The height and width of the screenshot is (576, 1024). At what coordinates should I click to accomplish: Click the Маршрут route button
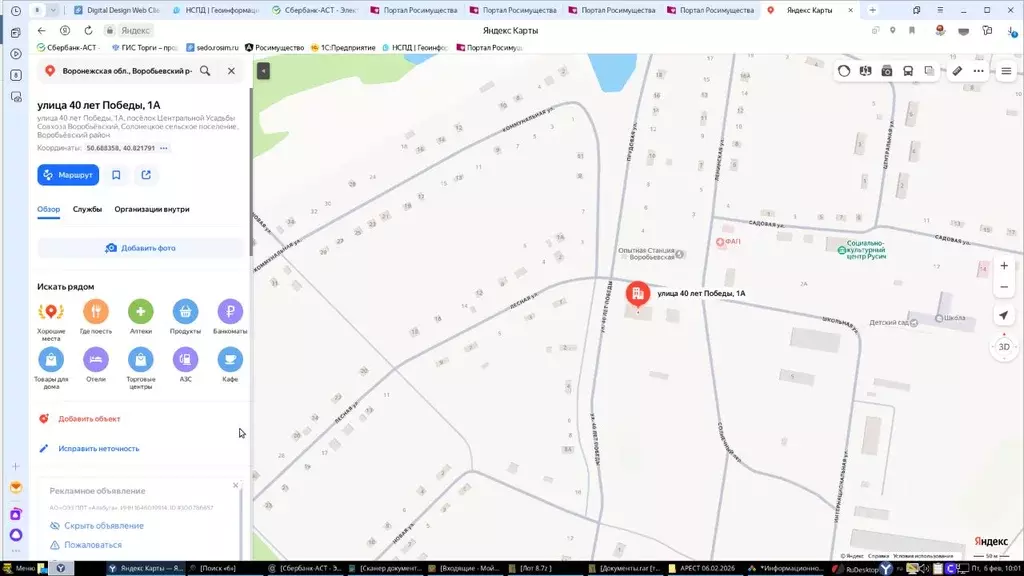pyautogui.click(x=68, y=175)
